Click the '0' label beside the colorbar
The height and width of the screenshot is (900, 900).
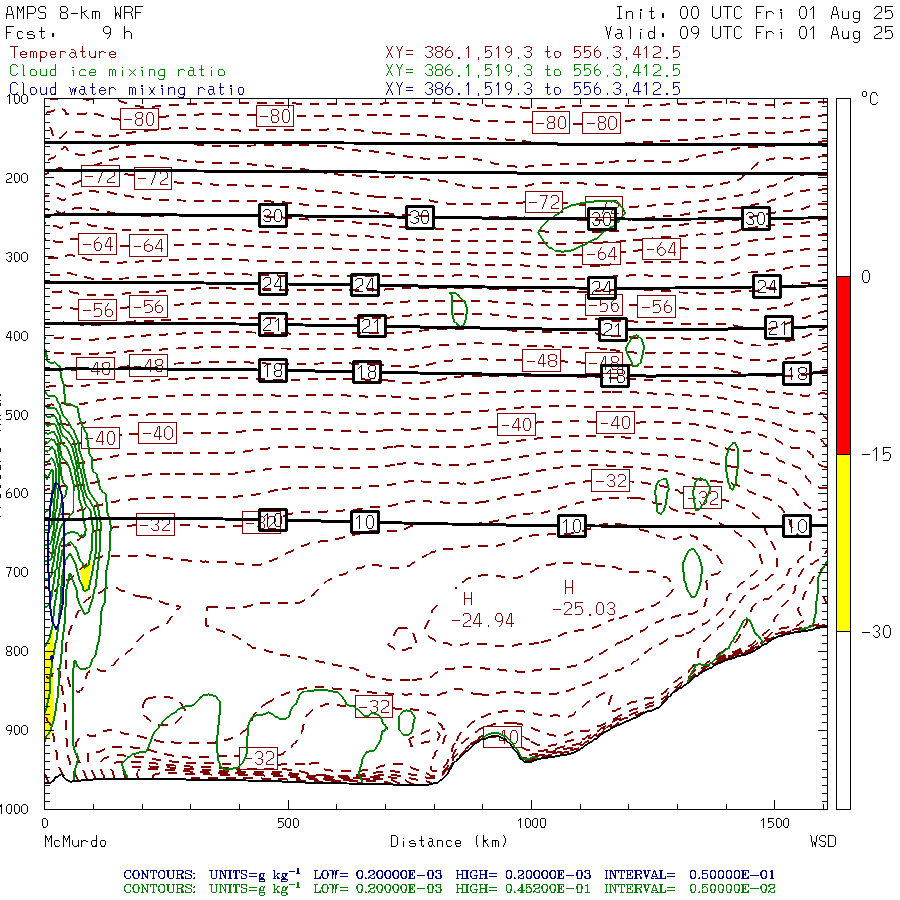[x=866, y=277]
